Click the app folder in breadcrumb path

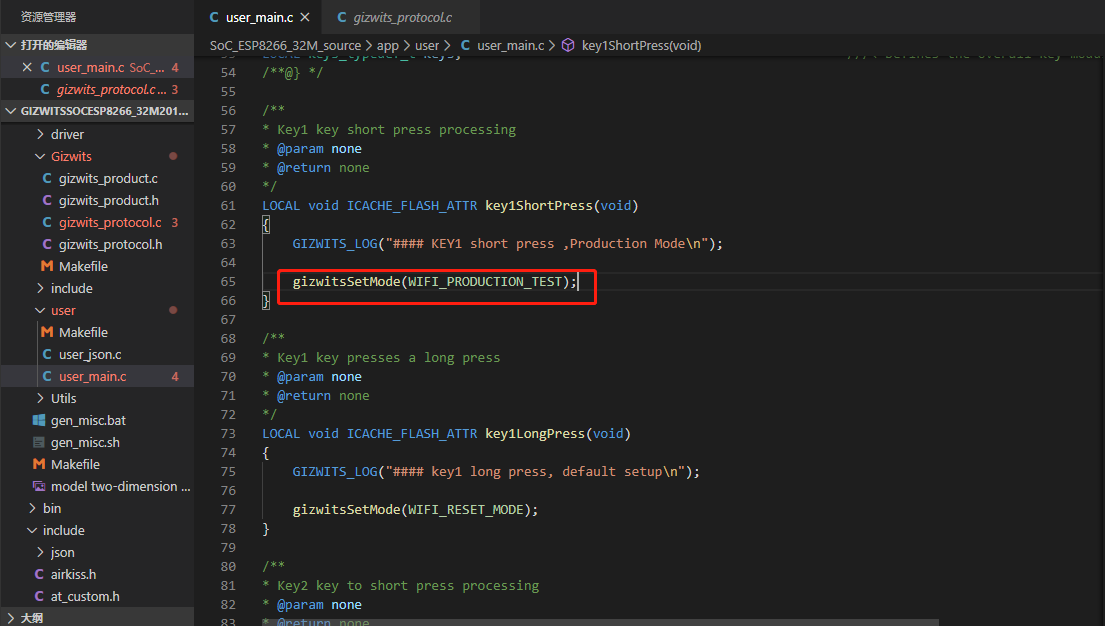pyautogui.click(x=387, y=45)
